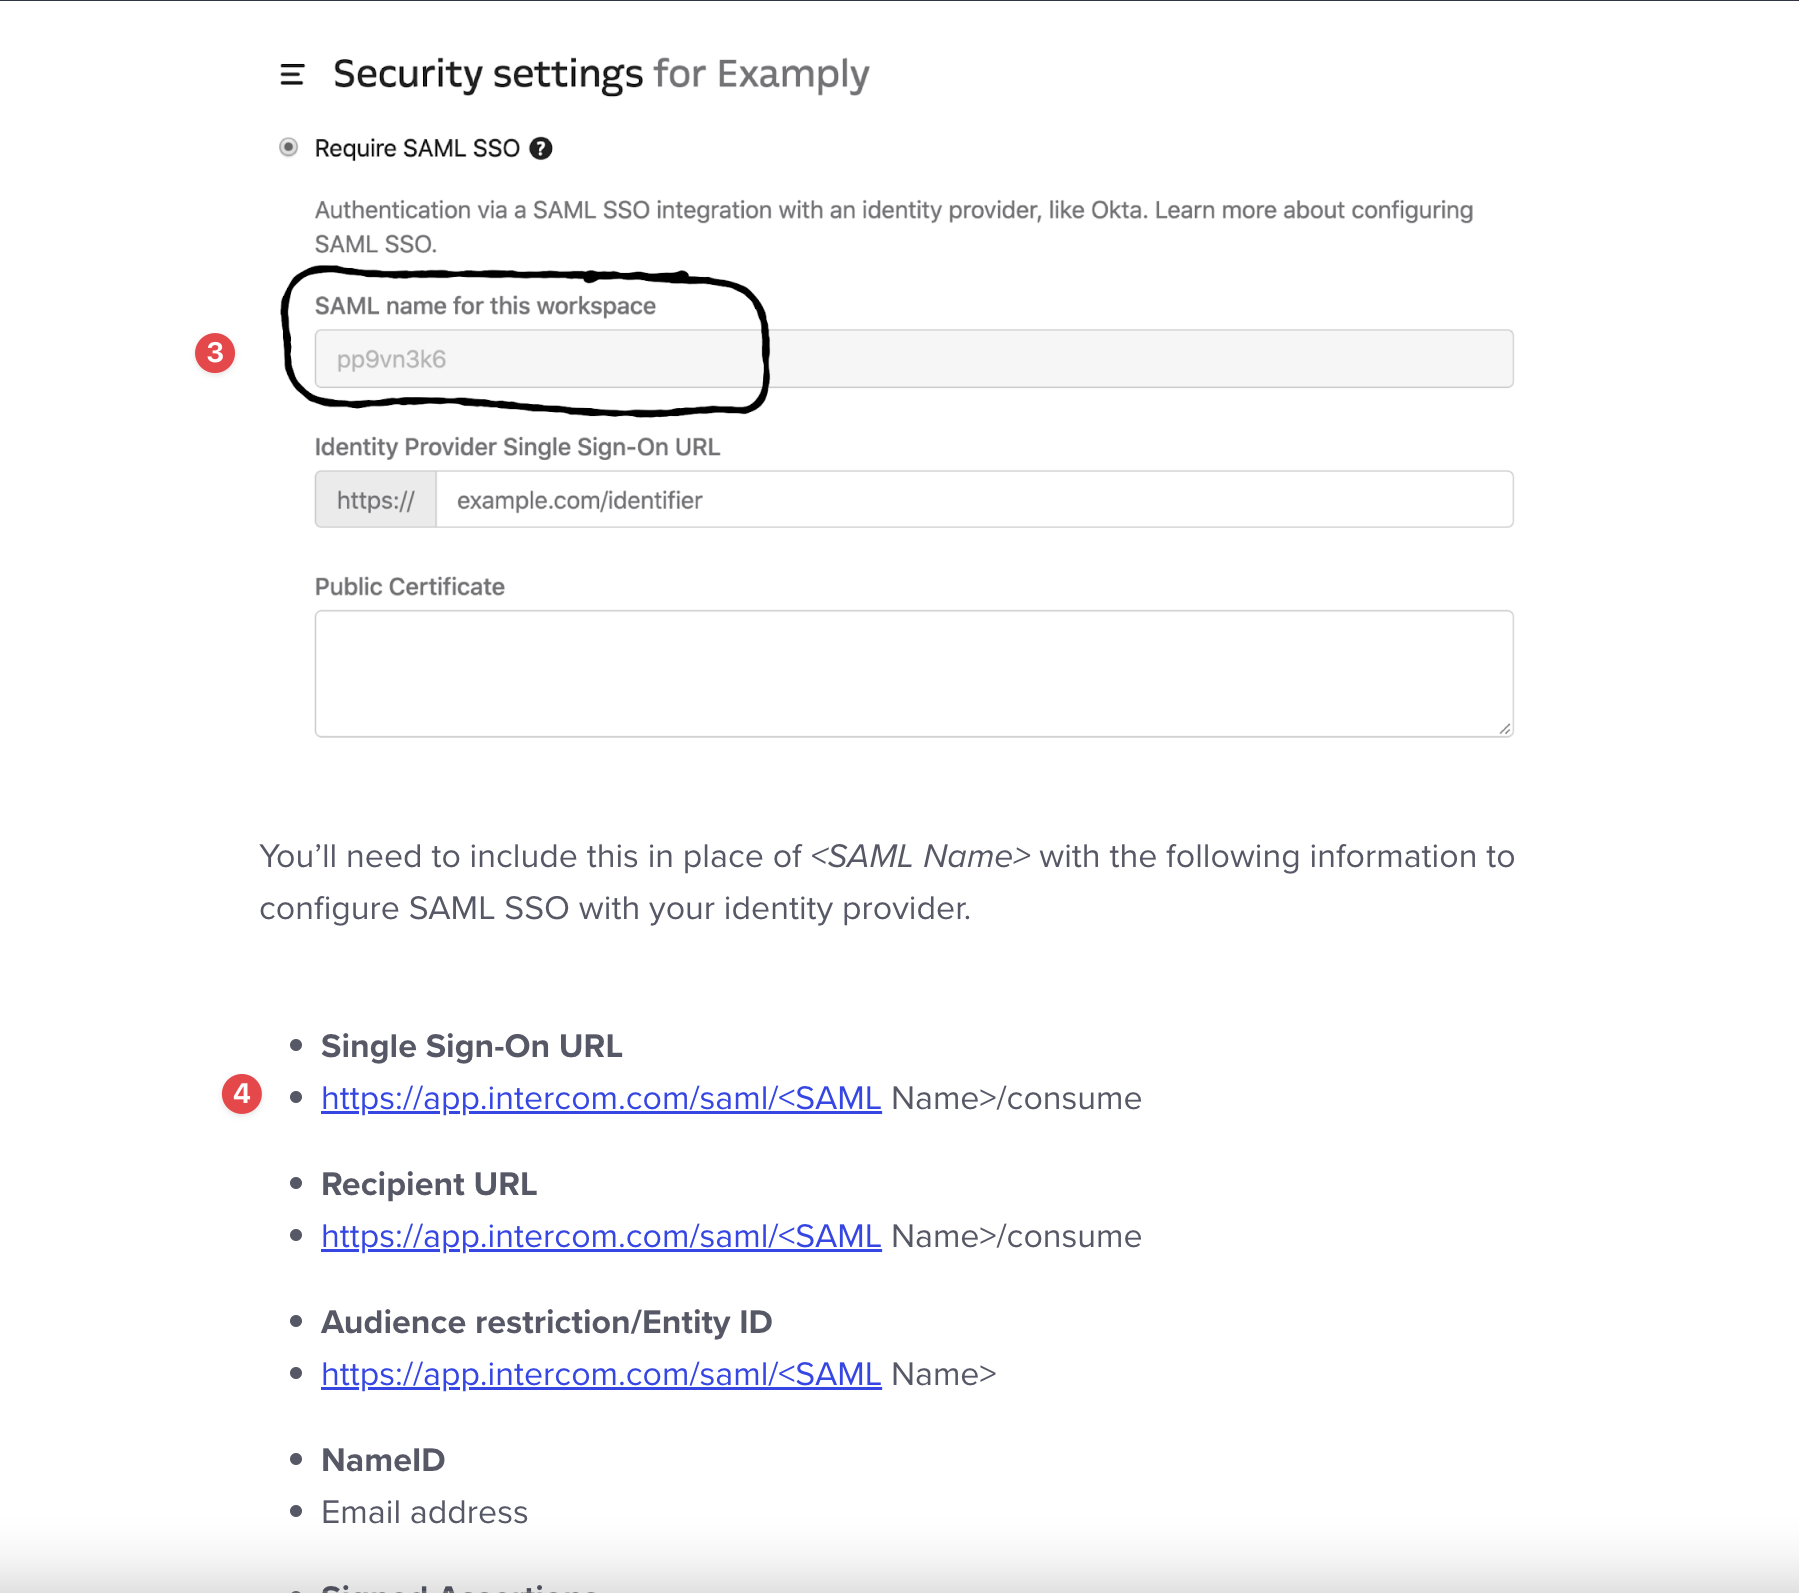Click the Security settings page heading

click(600, 75)
